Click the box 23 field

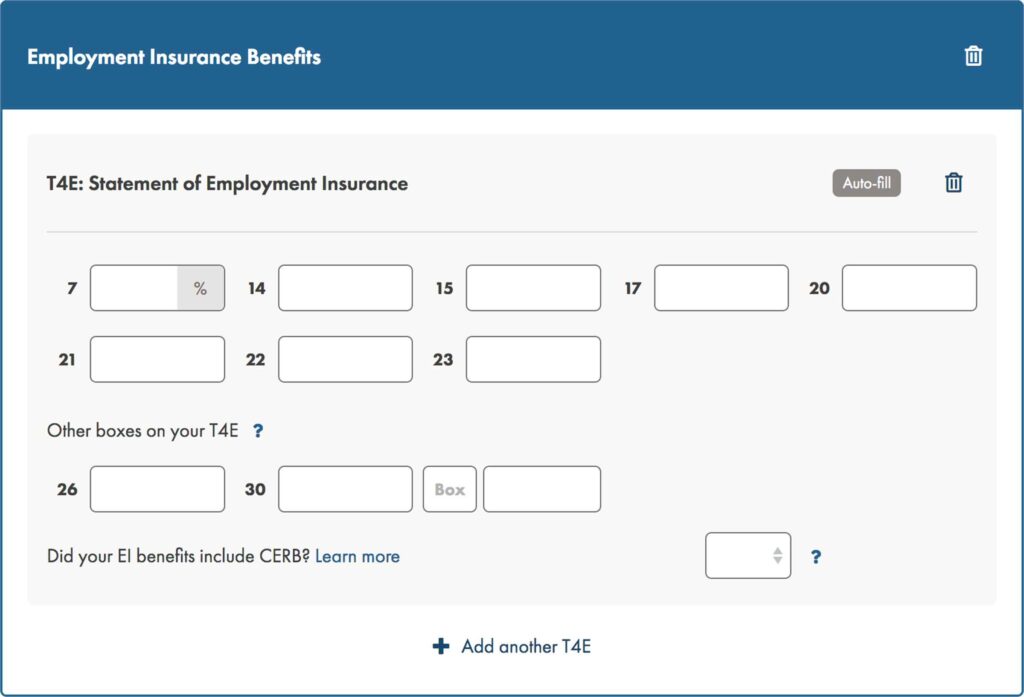point(533,359)
